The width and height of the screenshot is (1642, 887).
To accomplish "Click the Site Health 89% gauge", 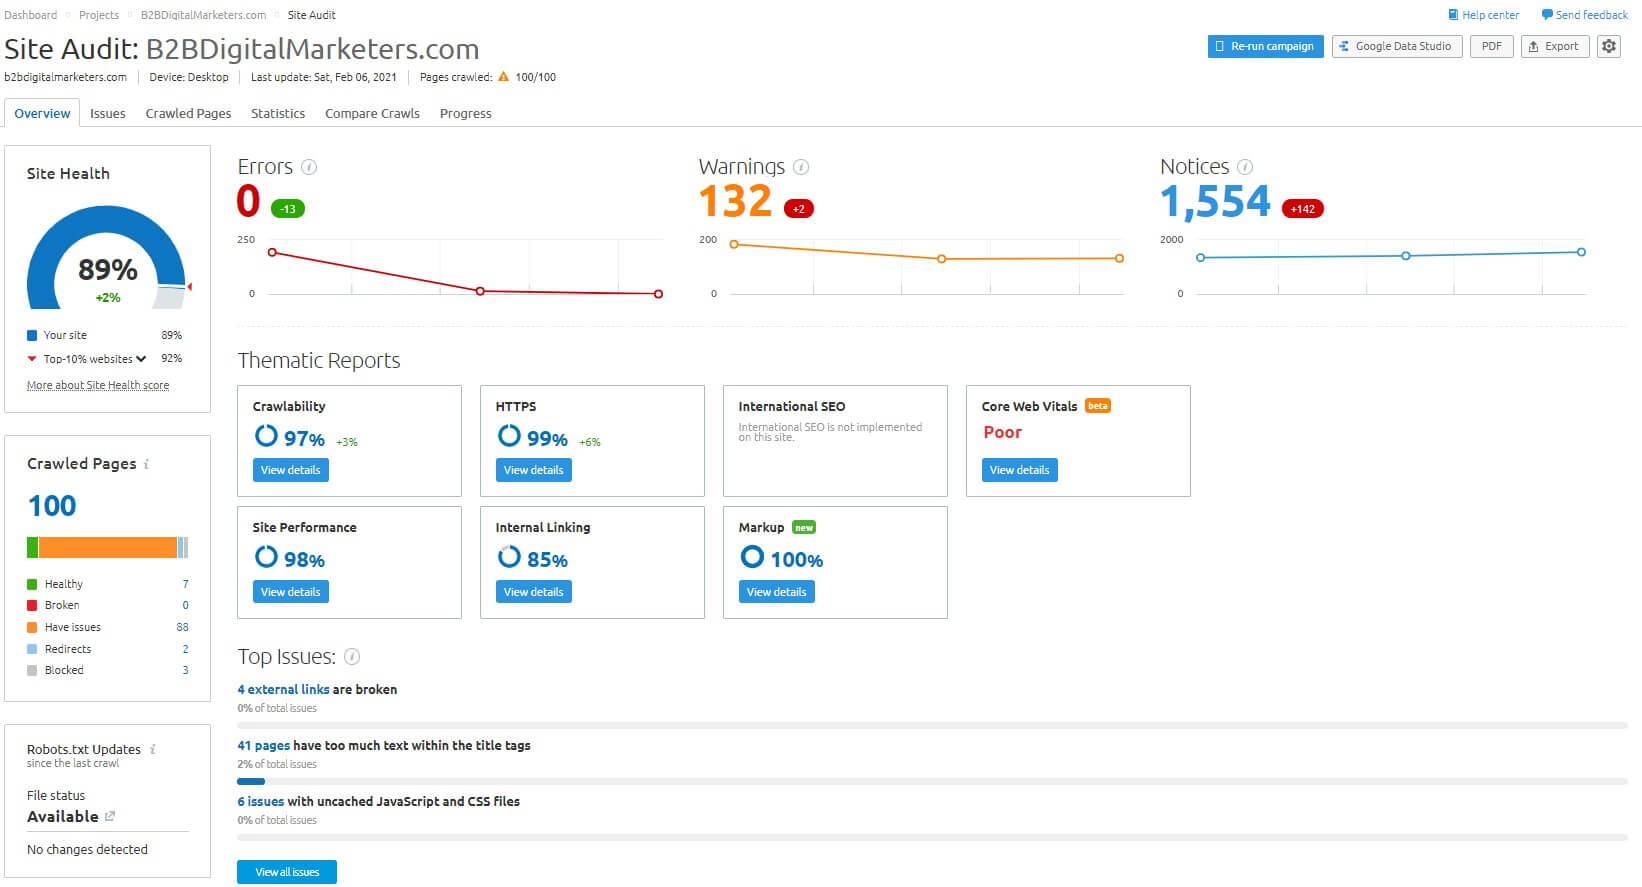I will [106, 258].
